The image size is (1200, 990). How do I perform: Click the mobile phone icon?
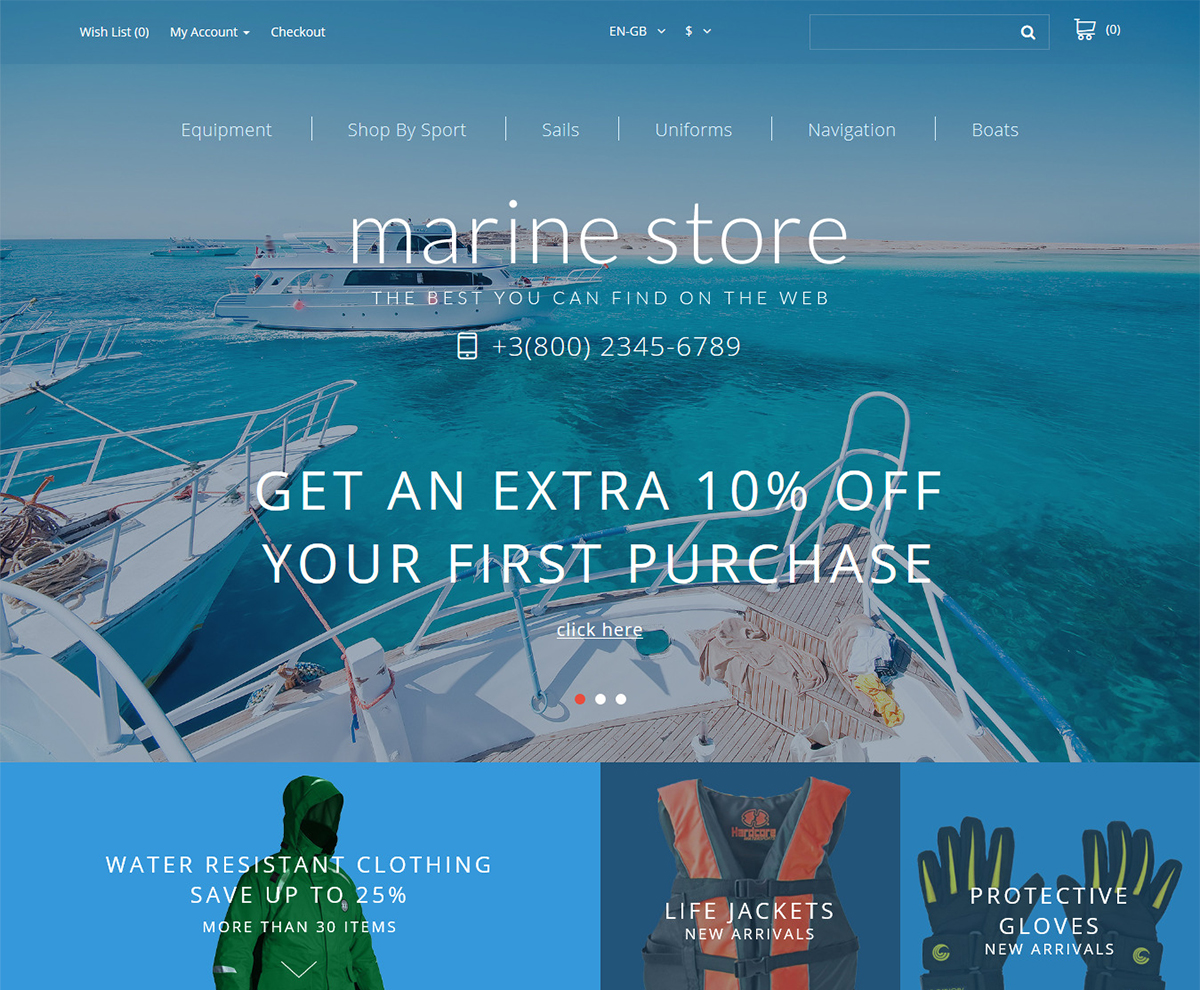467,346
